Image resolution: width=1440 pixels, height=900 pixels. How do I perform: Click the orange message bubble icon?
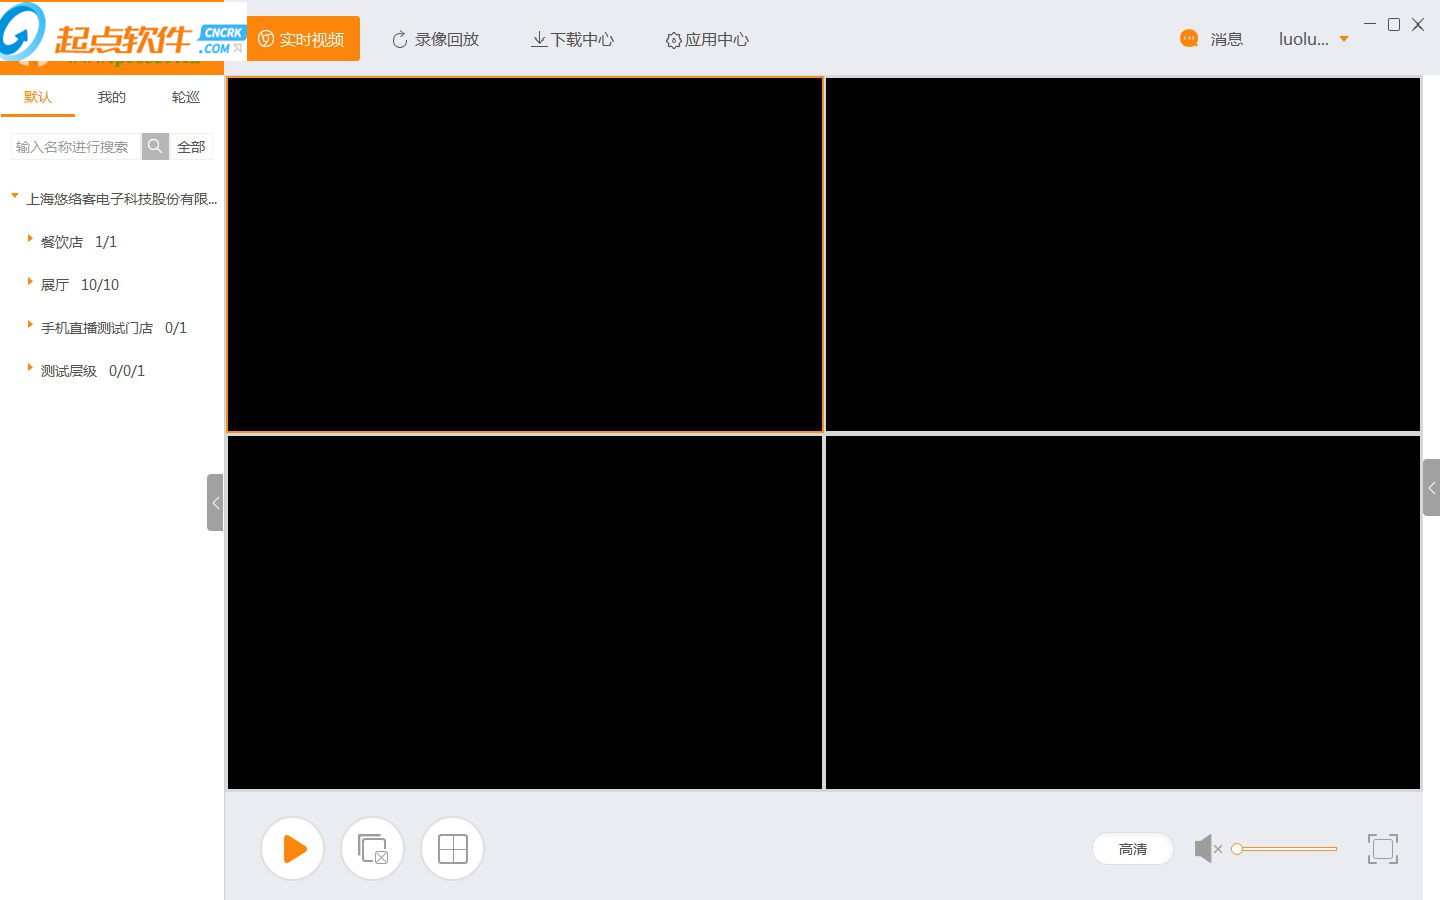[x=1189, y=39]
